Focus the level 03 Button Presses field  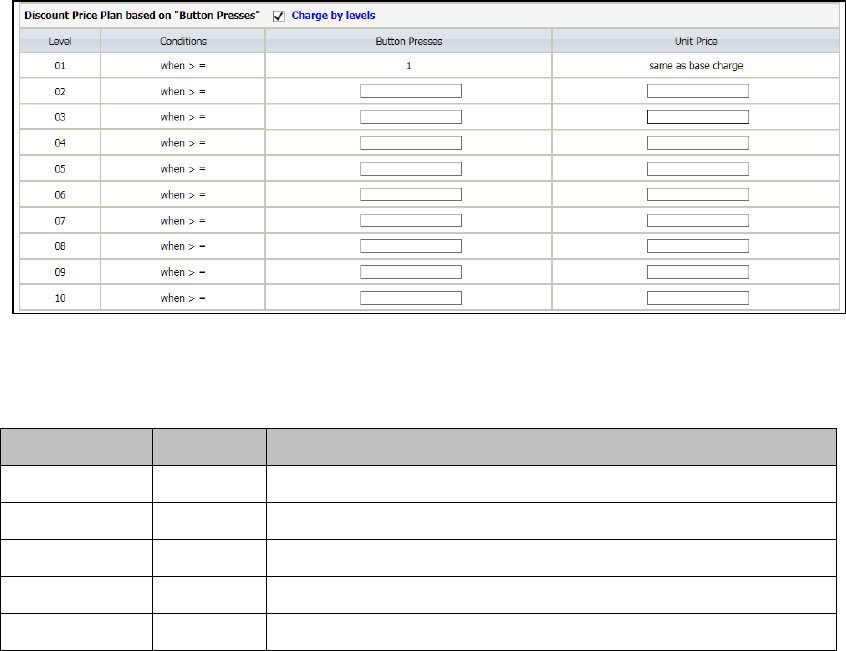point(411,117)
